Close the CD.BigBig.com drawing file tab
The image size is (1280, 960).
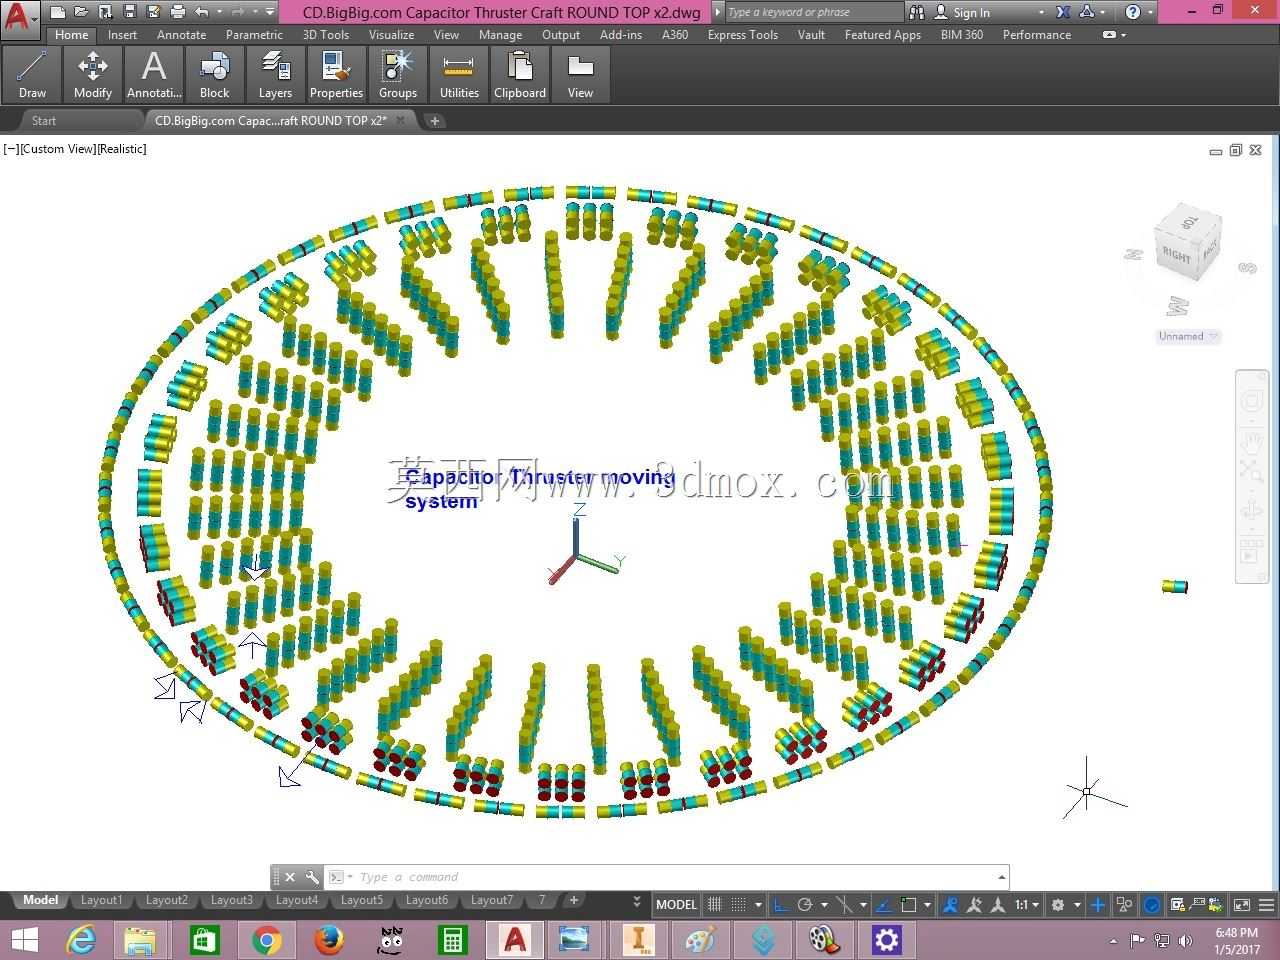pos(401,121)
